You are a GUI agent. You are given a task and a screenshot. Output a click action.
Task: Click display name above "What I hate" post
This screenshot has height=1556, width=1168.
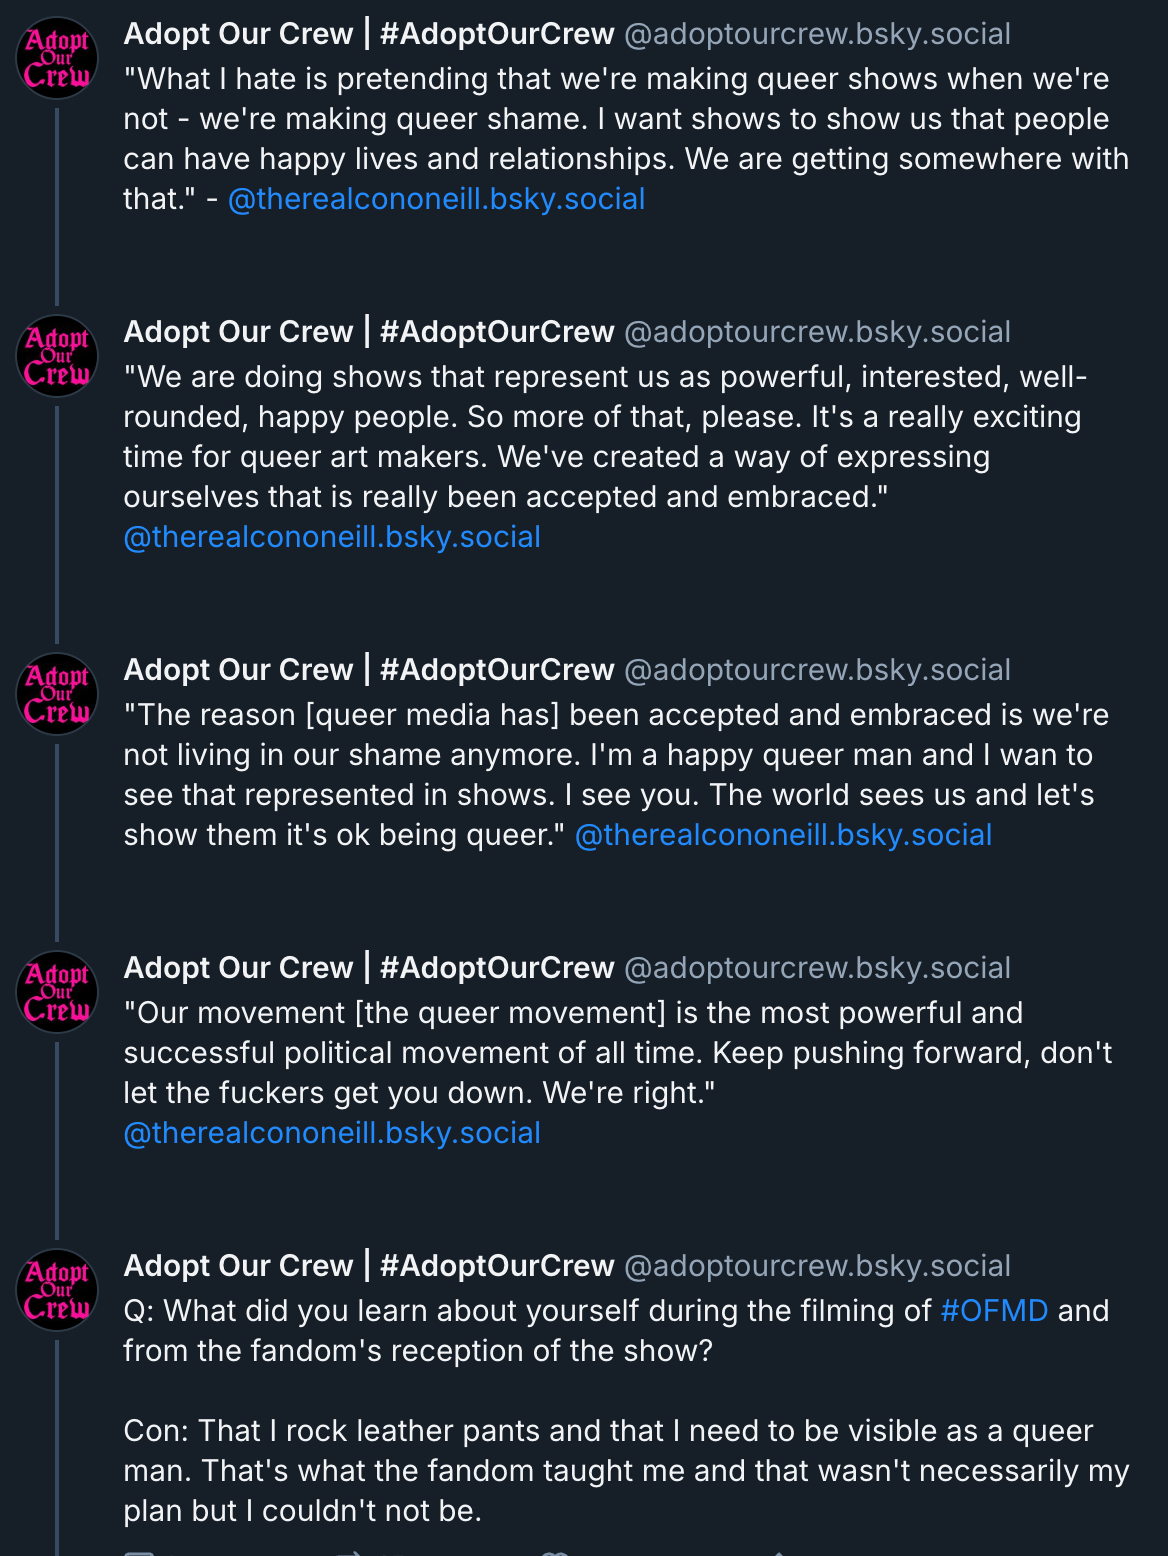(x=368, y=34)
